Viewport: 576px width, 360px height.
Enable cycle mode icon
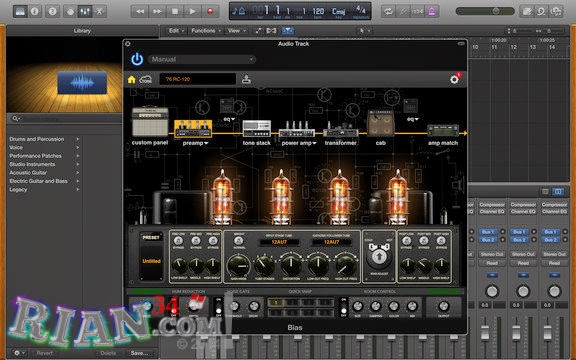(x=388, y=11)
